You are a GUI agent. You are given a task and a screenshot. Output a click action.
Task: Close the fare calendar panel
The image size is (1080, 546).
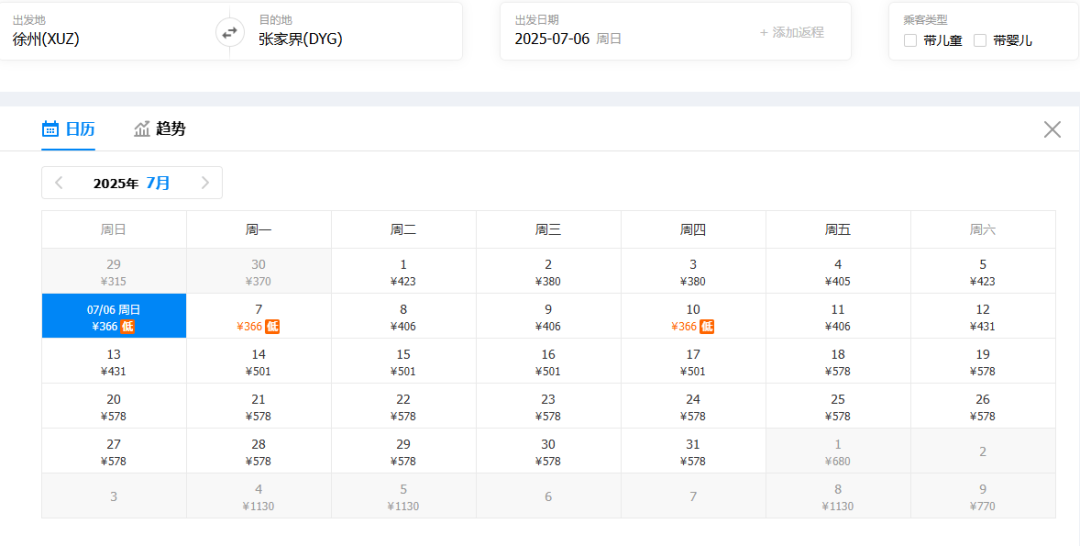pos(1052,129)
